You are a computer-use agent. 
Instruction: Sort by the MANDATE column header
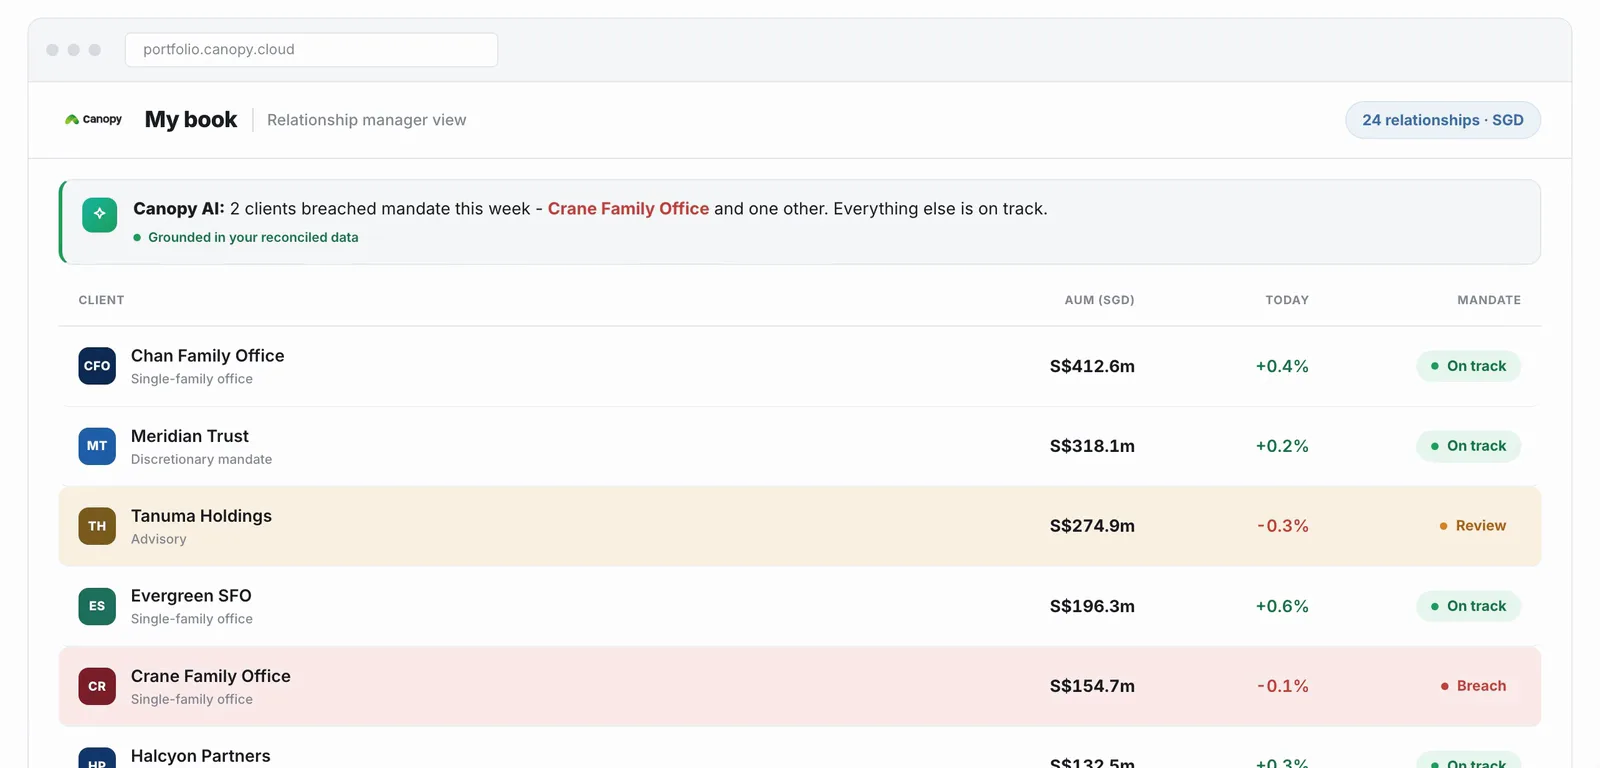1489,300
